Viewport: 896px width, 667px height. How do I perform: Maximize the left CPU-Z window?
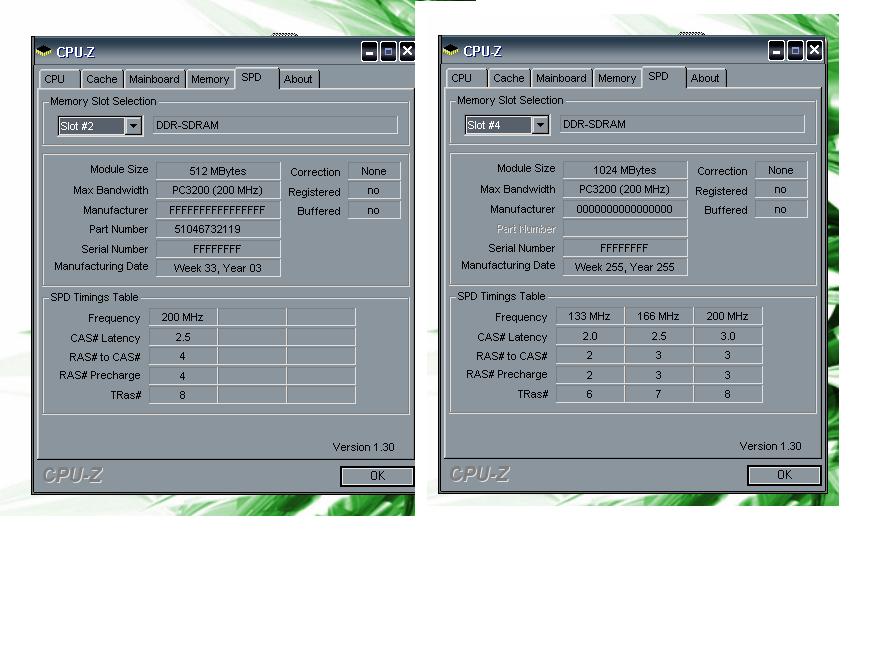pyautogui.click(x=389, y=52)
